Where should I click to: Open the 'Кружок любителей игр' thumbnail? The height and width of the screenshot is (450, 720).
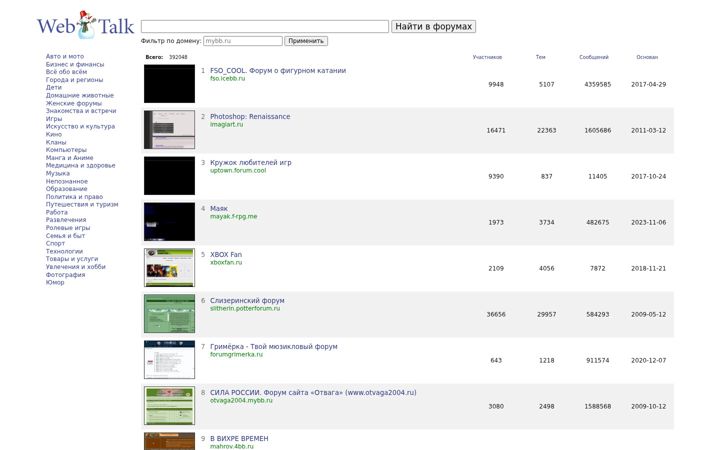tap(169, 175)
